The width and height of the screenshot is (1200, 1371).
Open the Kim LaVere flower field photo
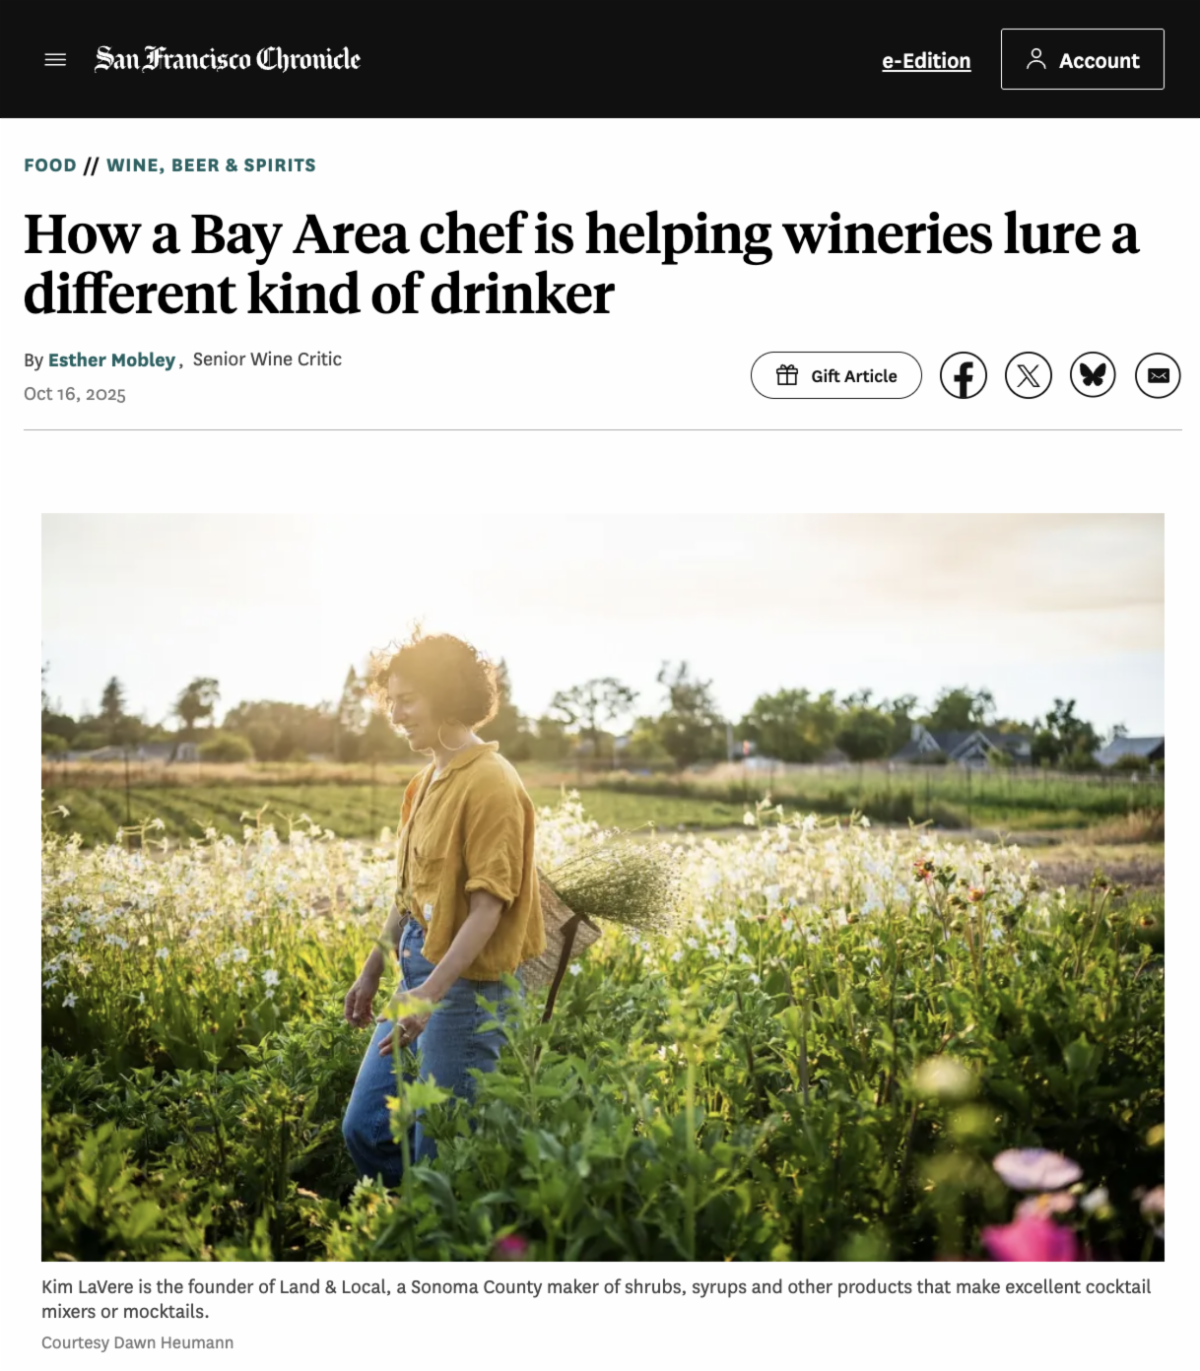[602, 887]
